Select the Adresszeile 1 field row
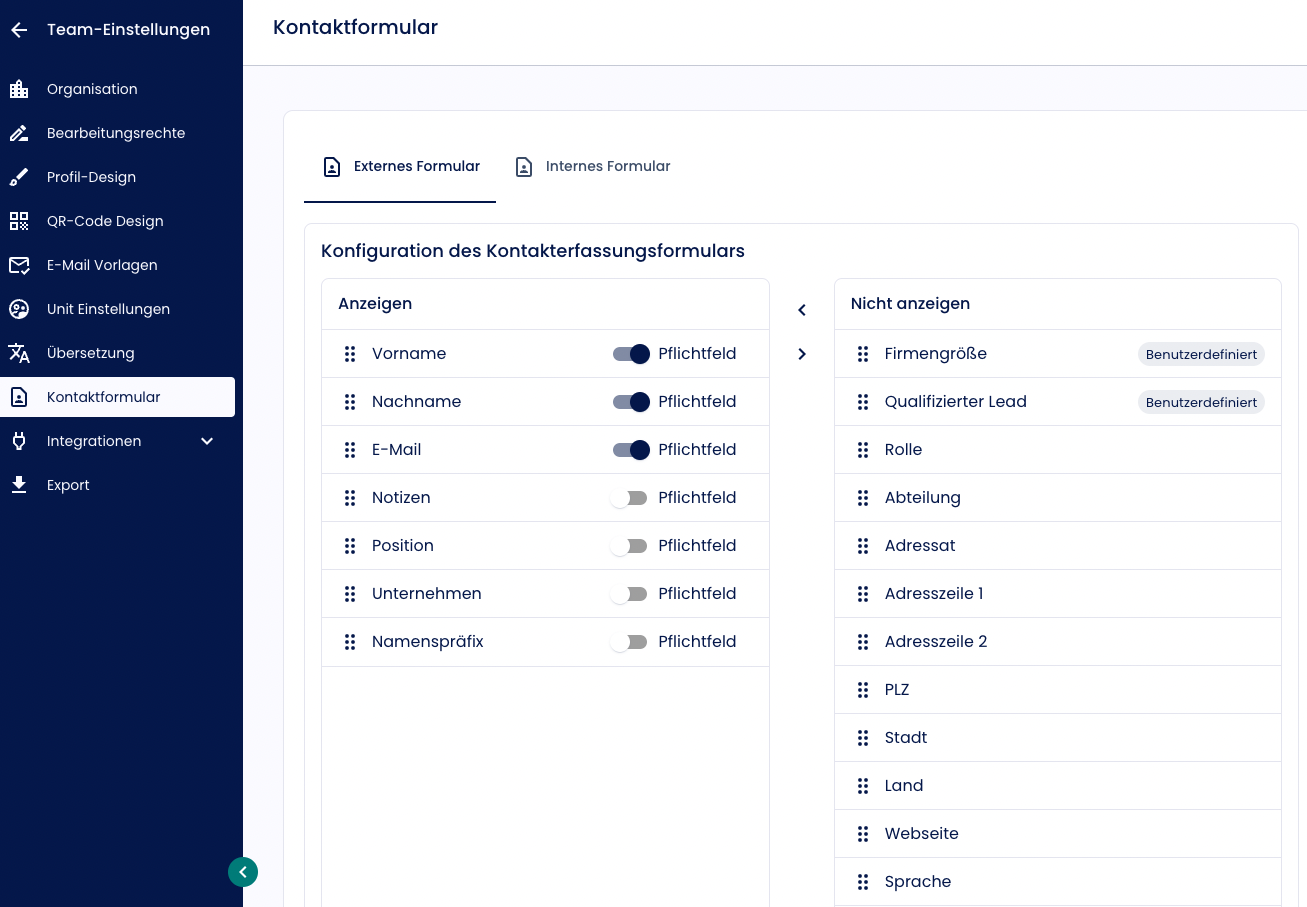Viewport: 1307px width, 907px height. (x=1058, y=594)
